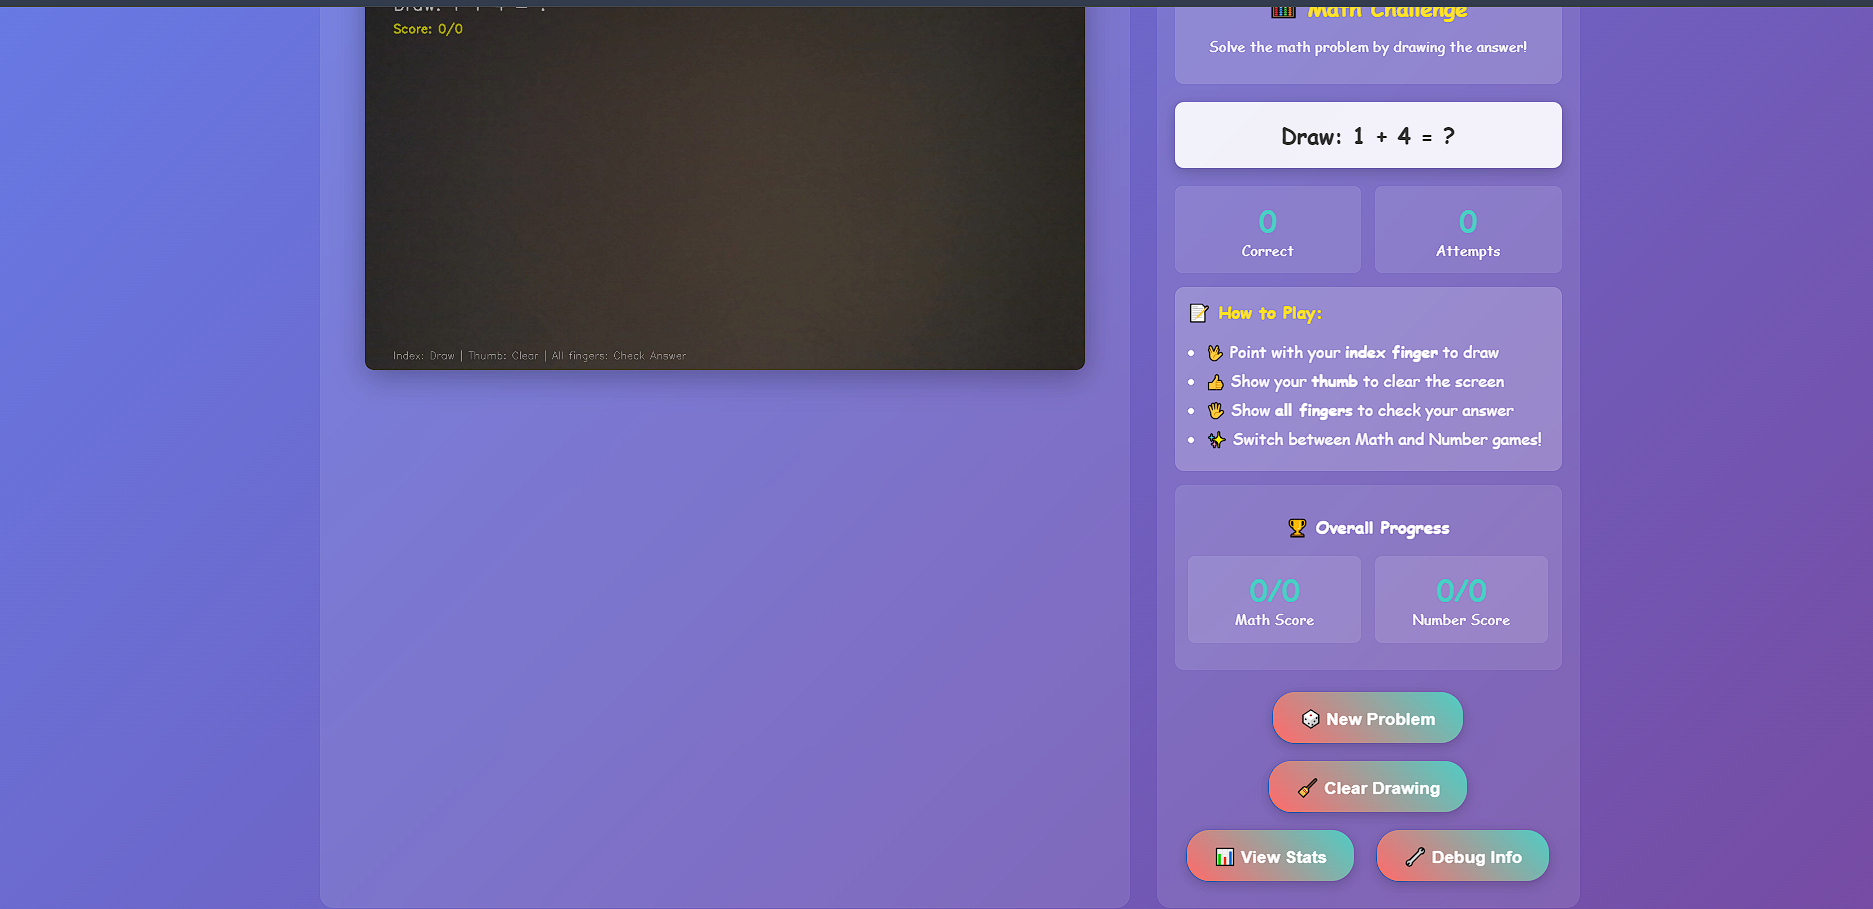This screenshot has height=909, width=1873.
Task: Click the notepad icon next to How to Play
Action: [x=1199, y=313]
